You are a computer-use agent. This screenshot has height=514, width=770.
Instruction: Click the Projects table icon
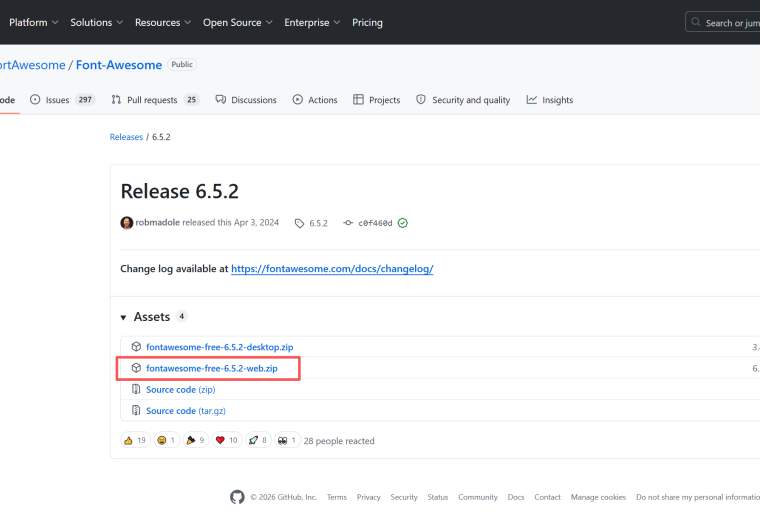tap(358, 100)
